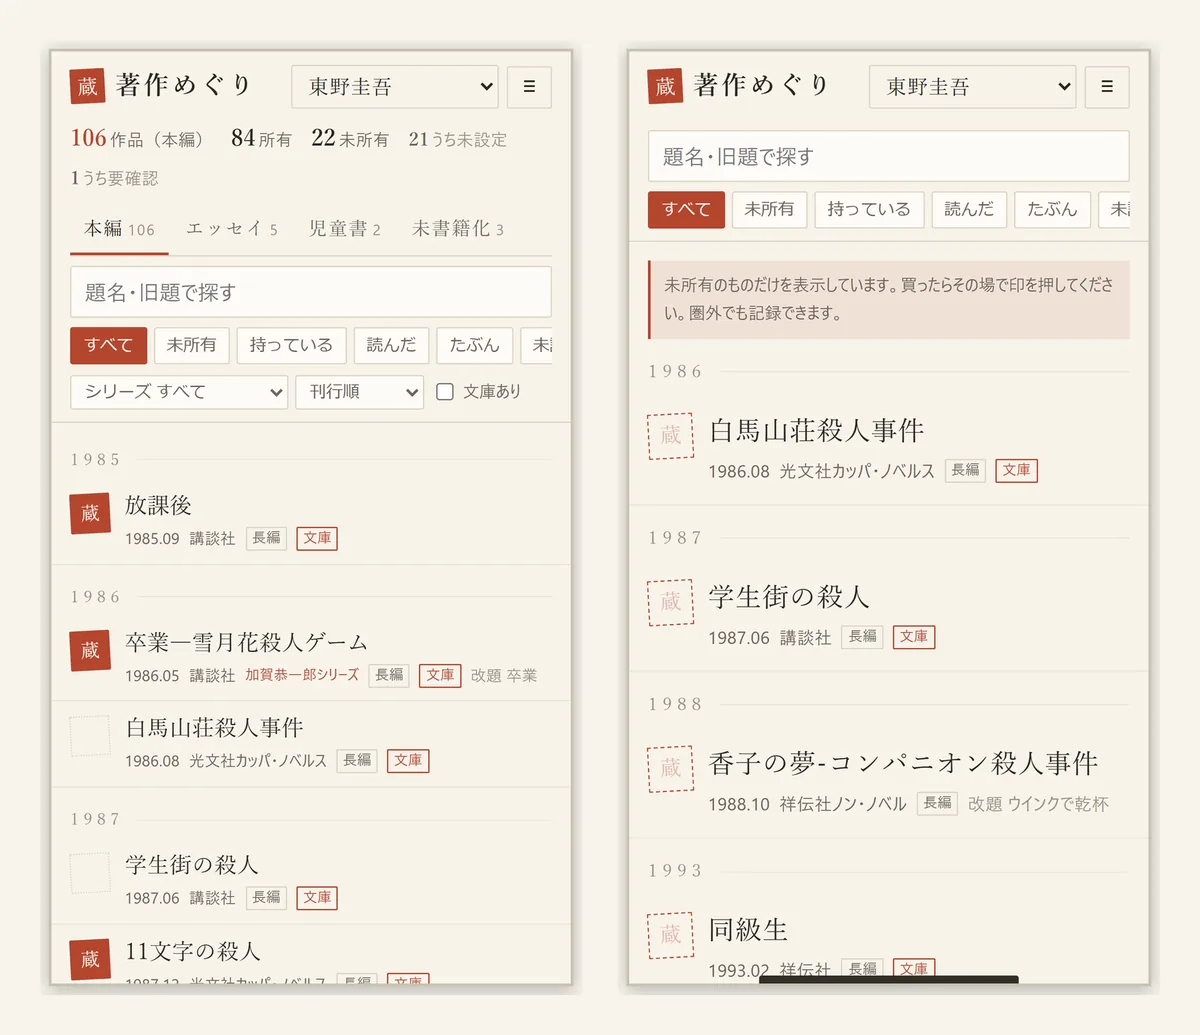1200x1035 pixels.
Task: Click the 21 うち未設定 stat
Action: (458, 139)
